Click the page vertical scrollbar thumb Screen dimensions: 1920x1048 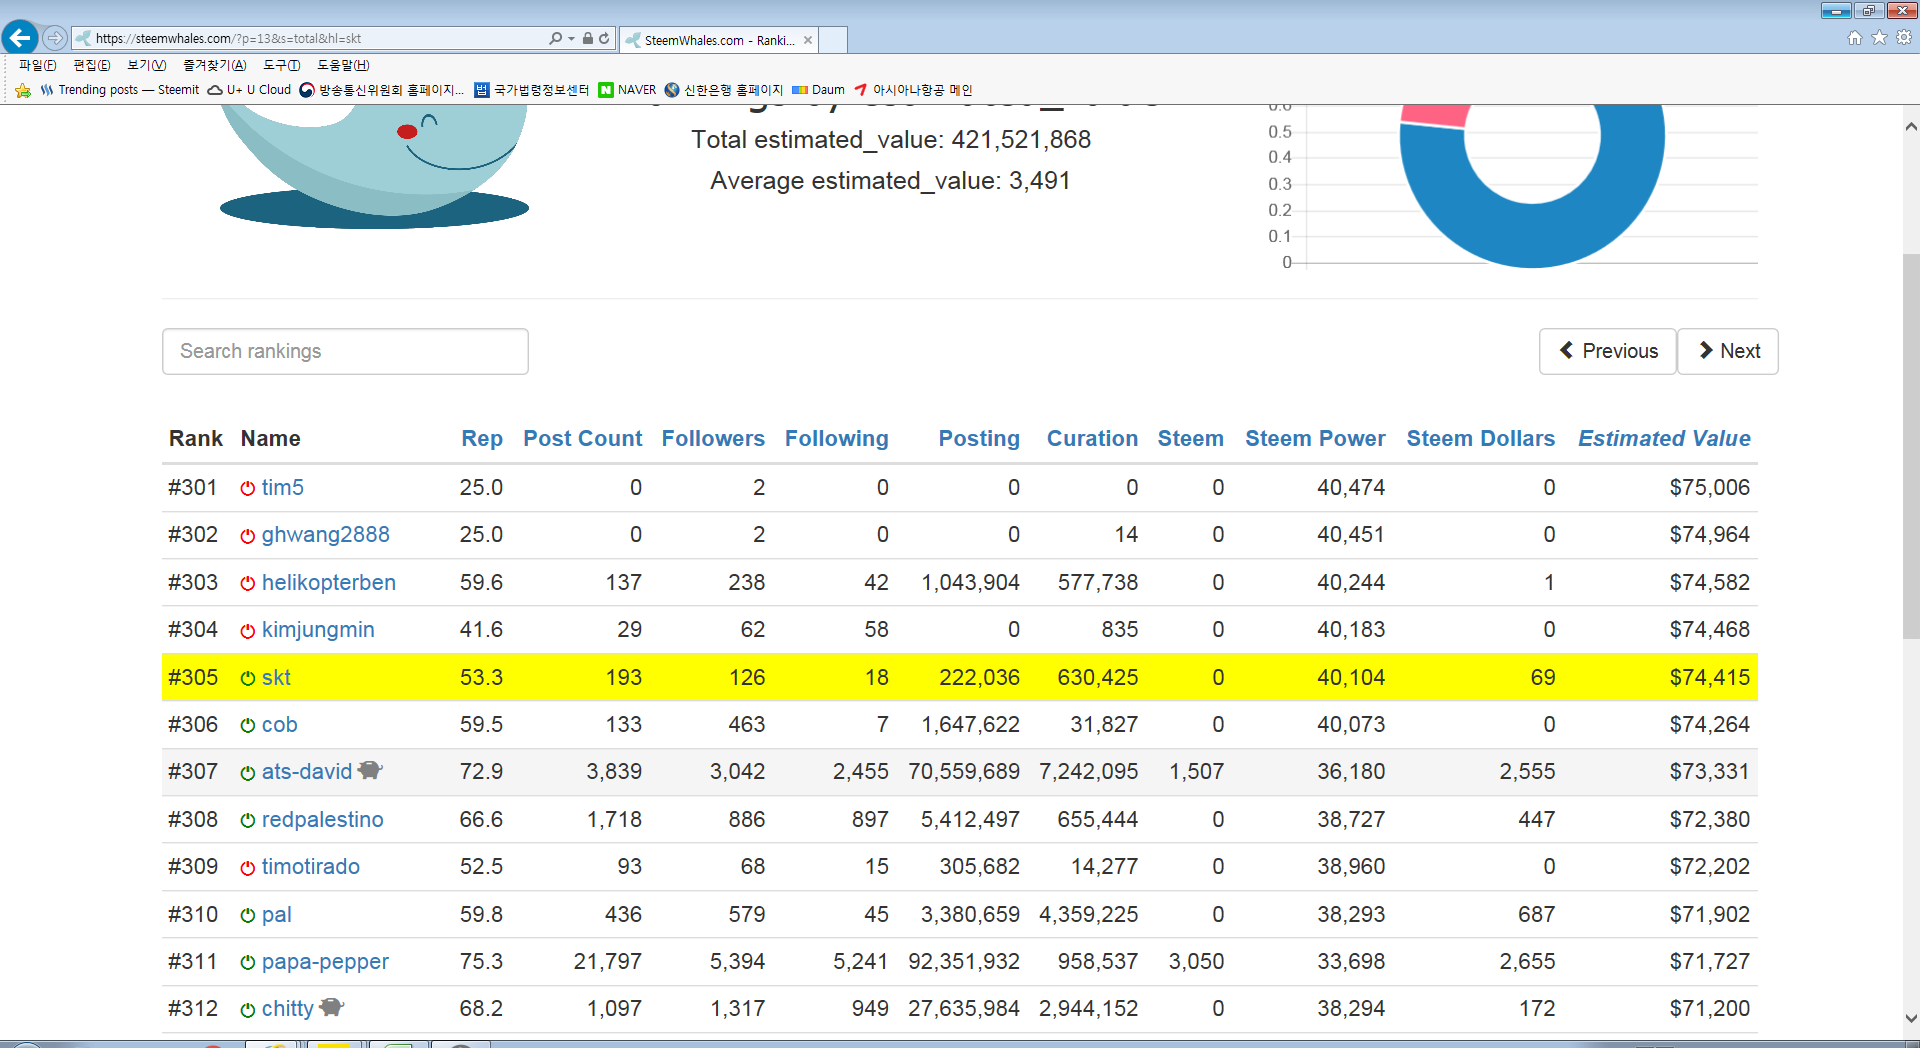1911,446
